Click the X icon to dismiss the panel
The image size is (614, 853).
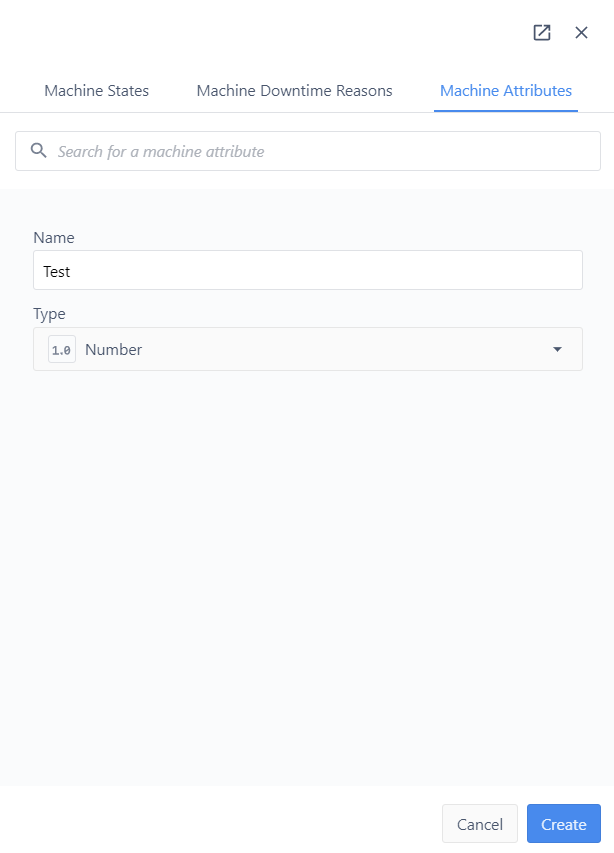pos(581,32)
